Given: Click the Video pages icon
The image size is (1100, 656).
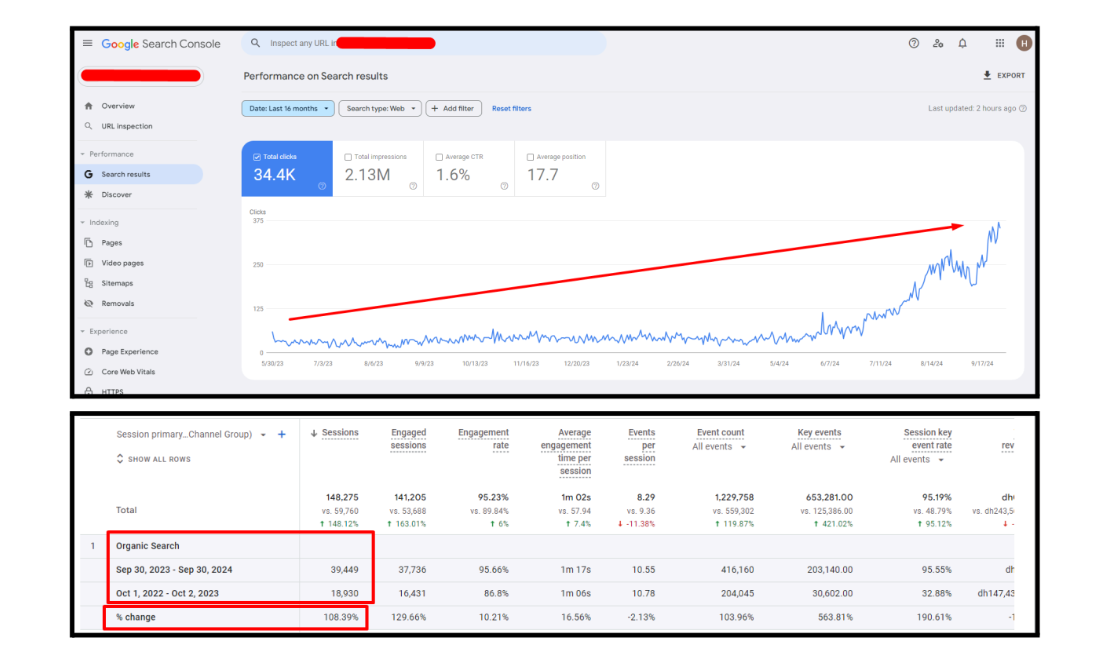Looking at the screenshot, I should [88, 263].
